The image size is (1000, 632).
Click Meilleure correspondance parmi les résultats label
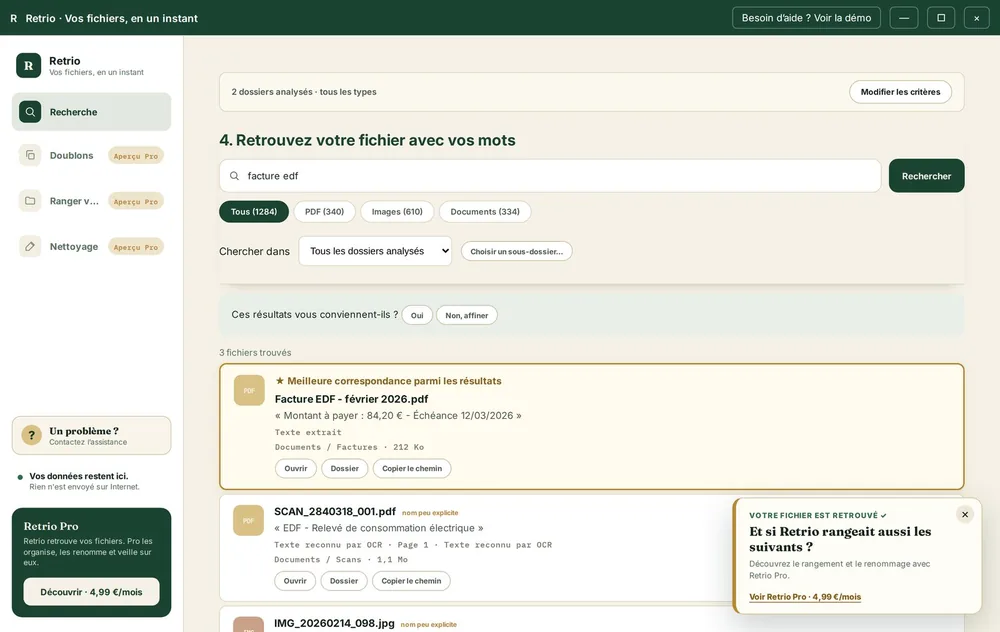click(388, 381)
